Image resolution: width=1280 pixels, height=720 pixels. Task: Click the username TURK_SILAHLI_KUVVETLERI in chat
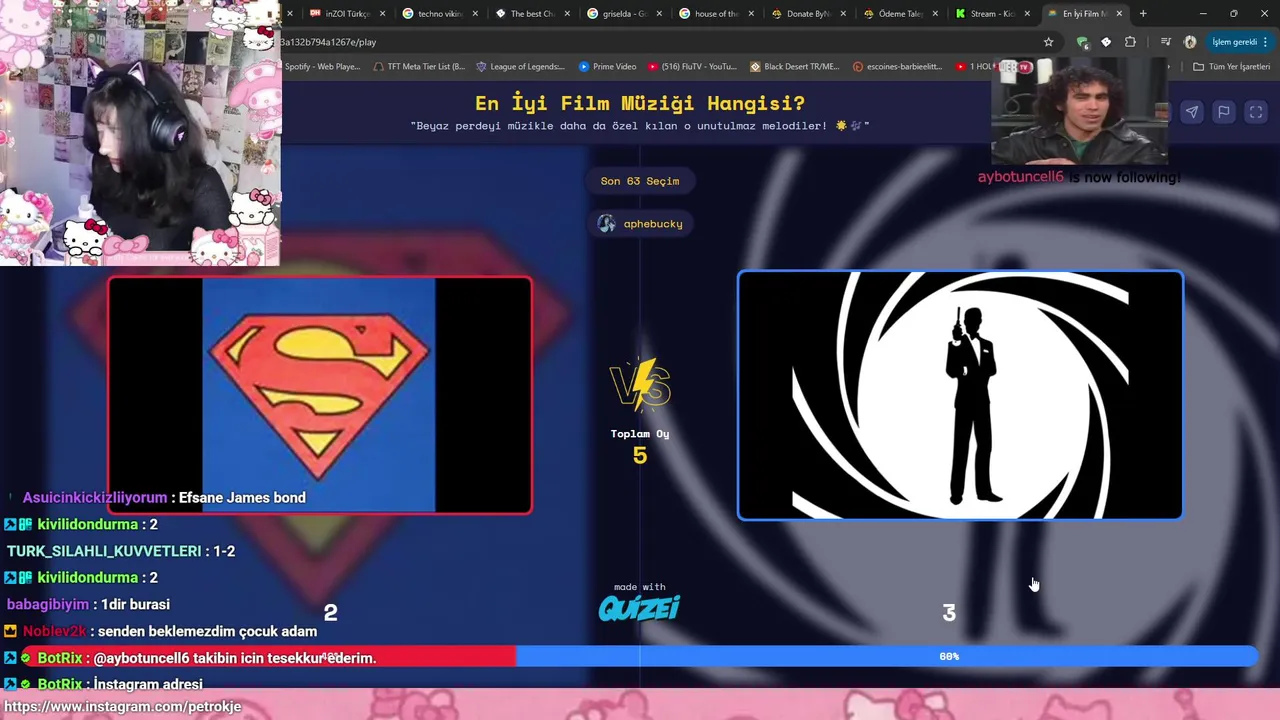(104, 551)
